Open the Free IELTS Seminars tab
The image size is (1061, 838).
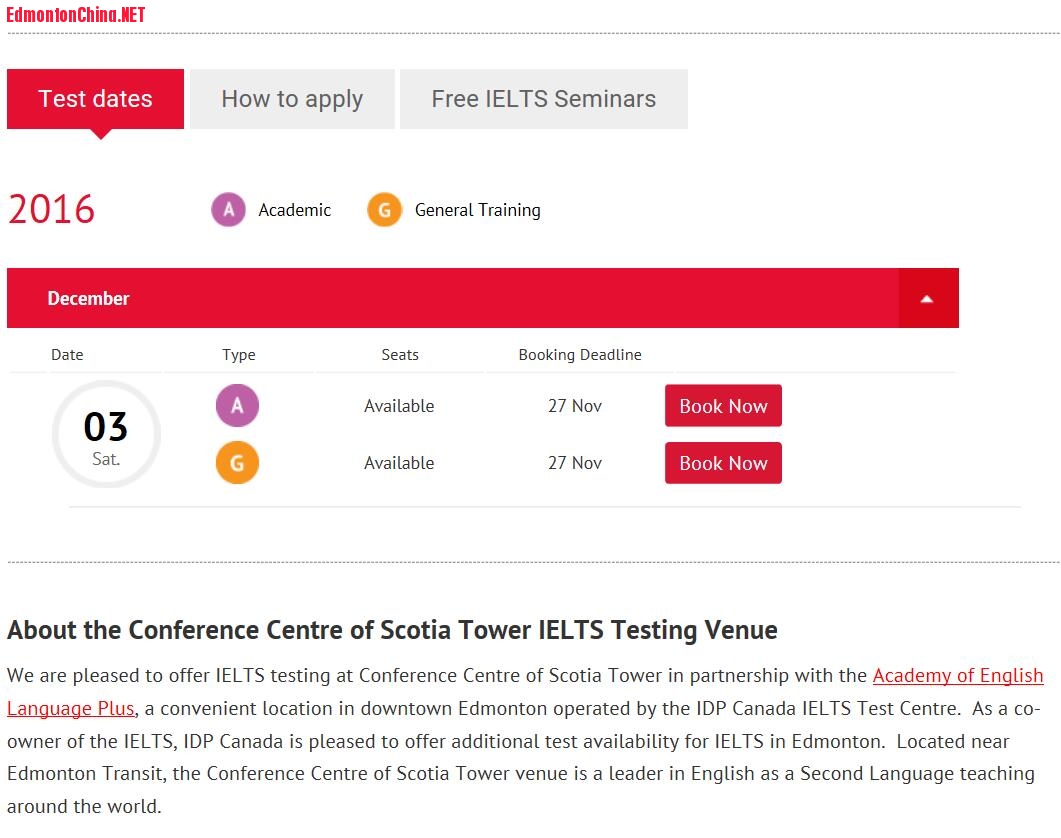coord(543,99)
